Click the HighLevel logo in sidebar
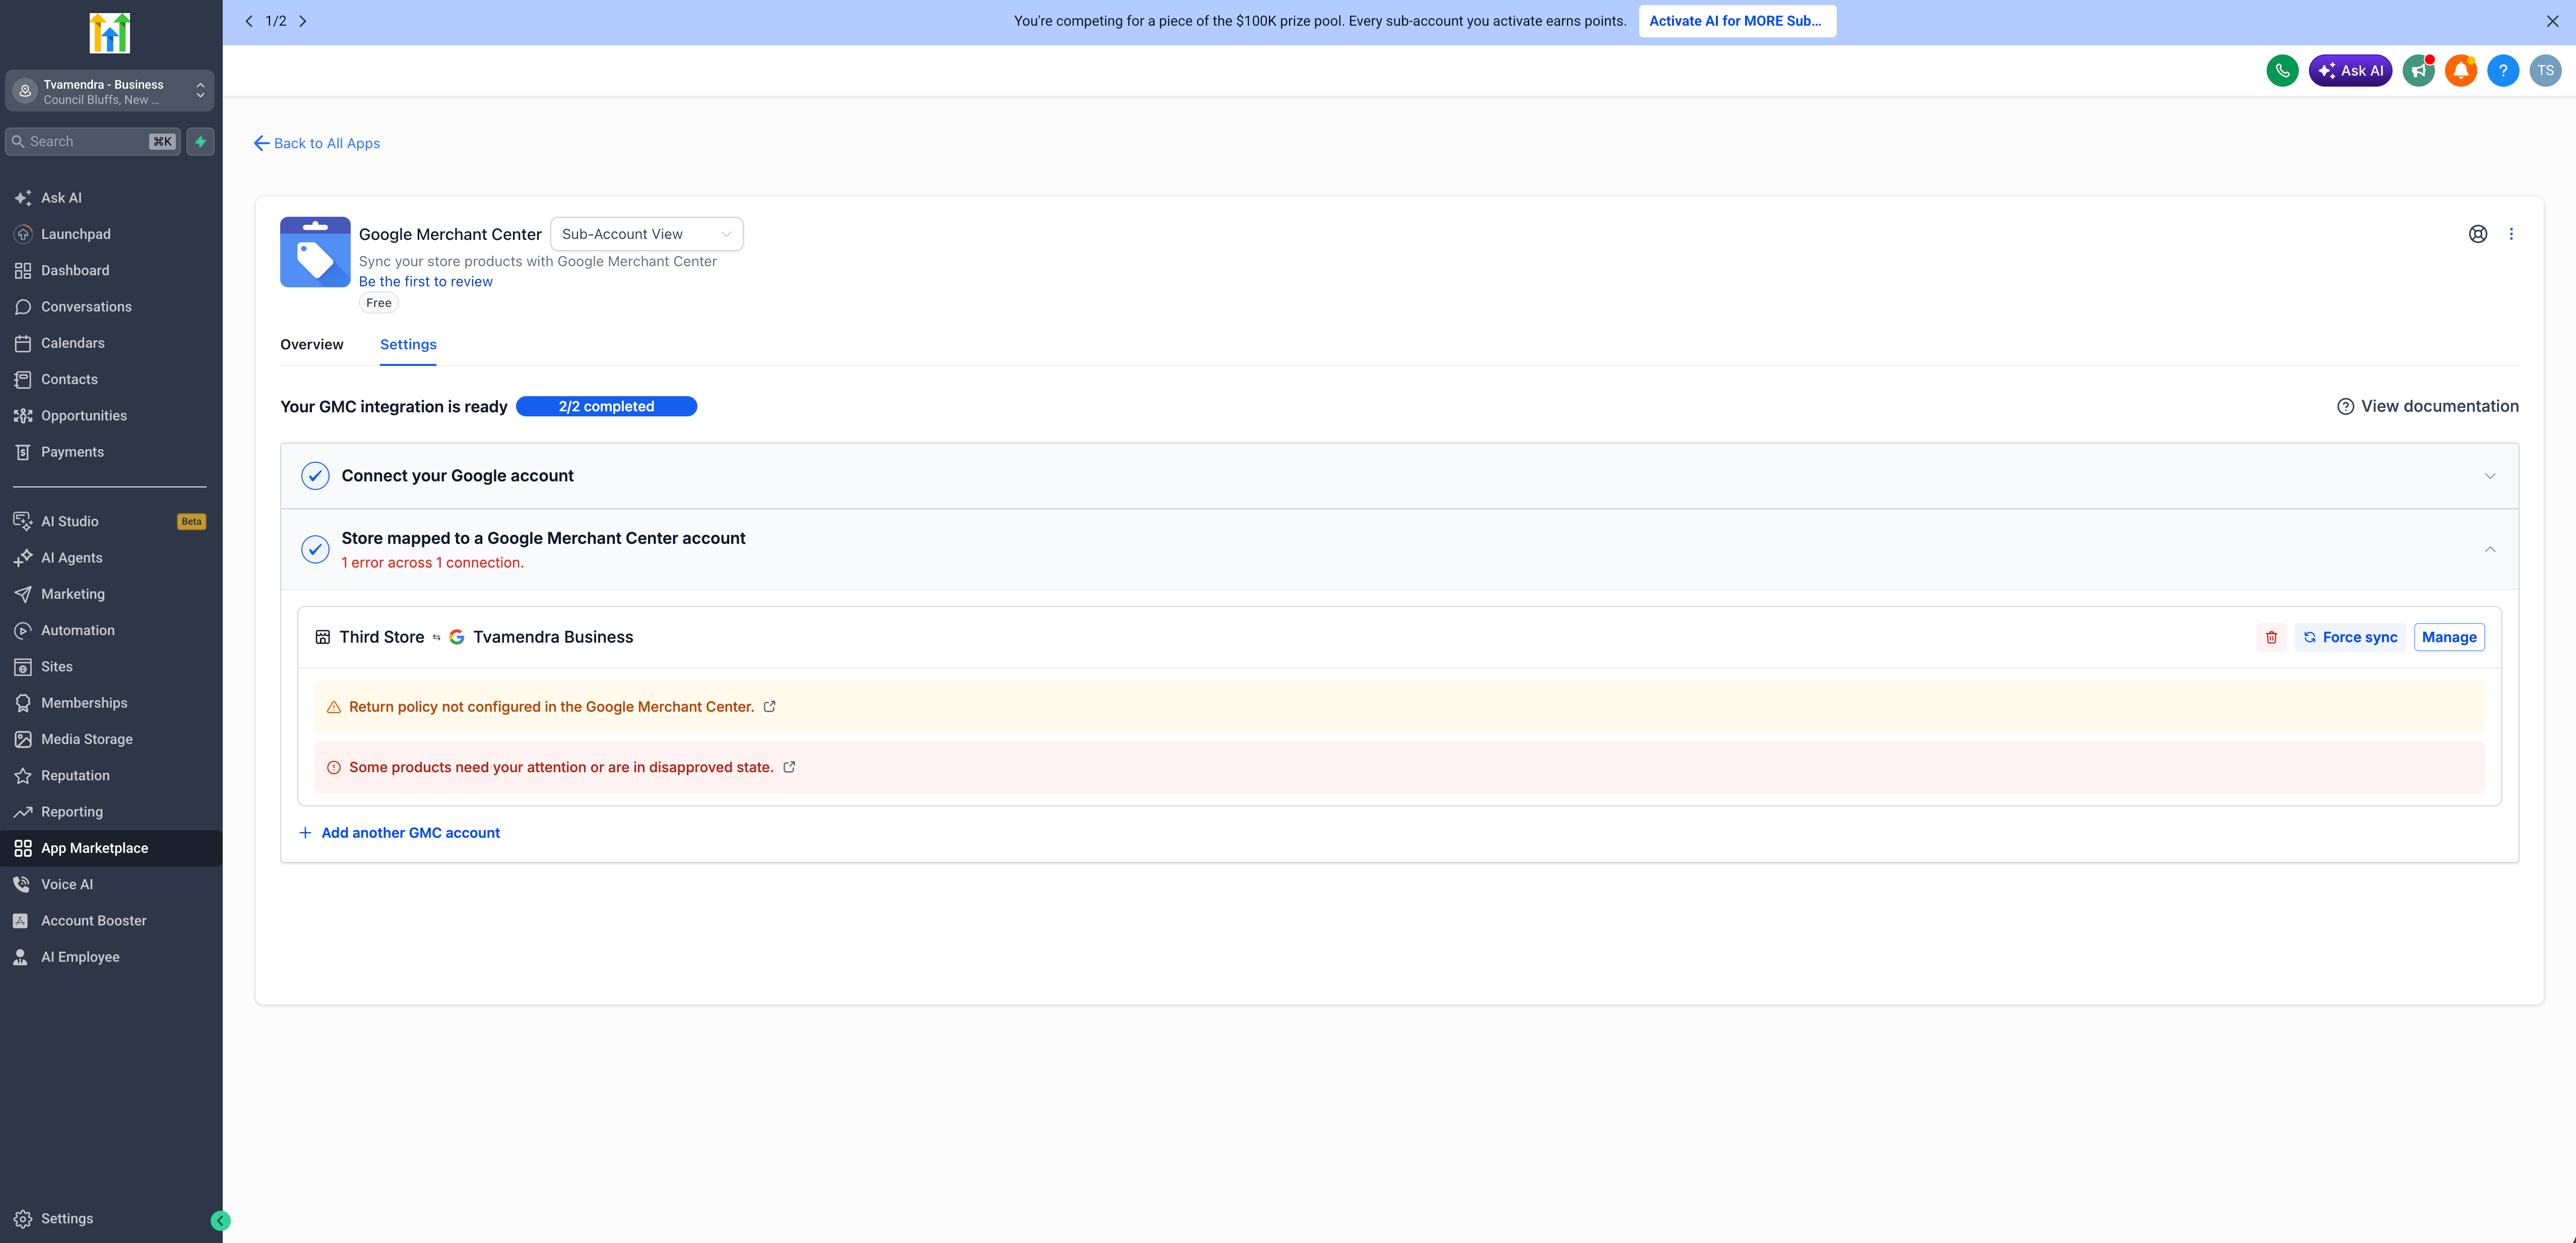 point(110,33)
